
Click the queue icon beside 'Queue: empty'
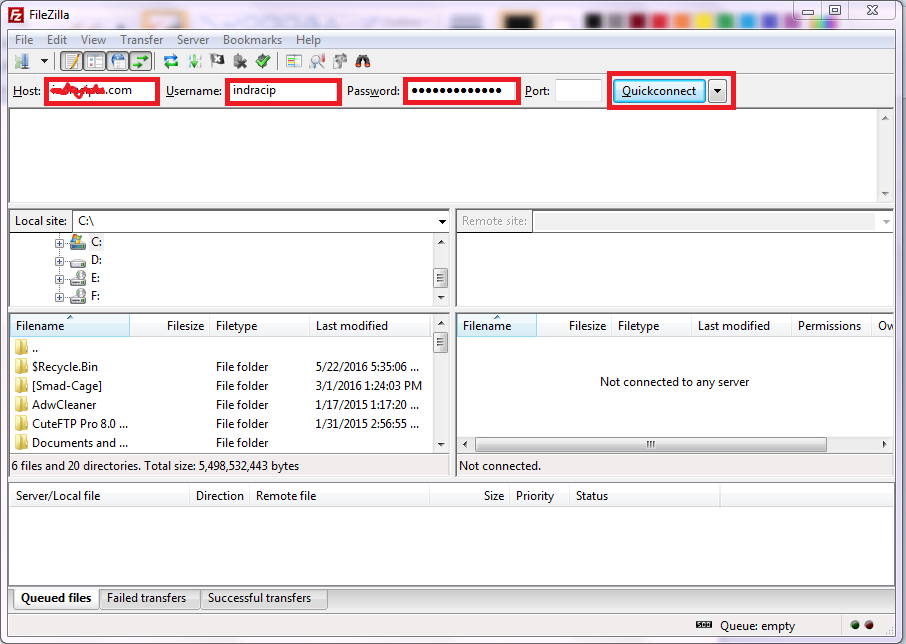tap(704, 625)
